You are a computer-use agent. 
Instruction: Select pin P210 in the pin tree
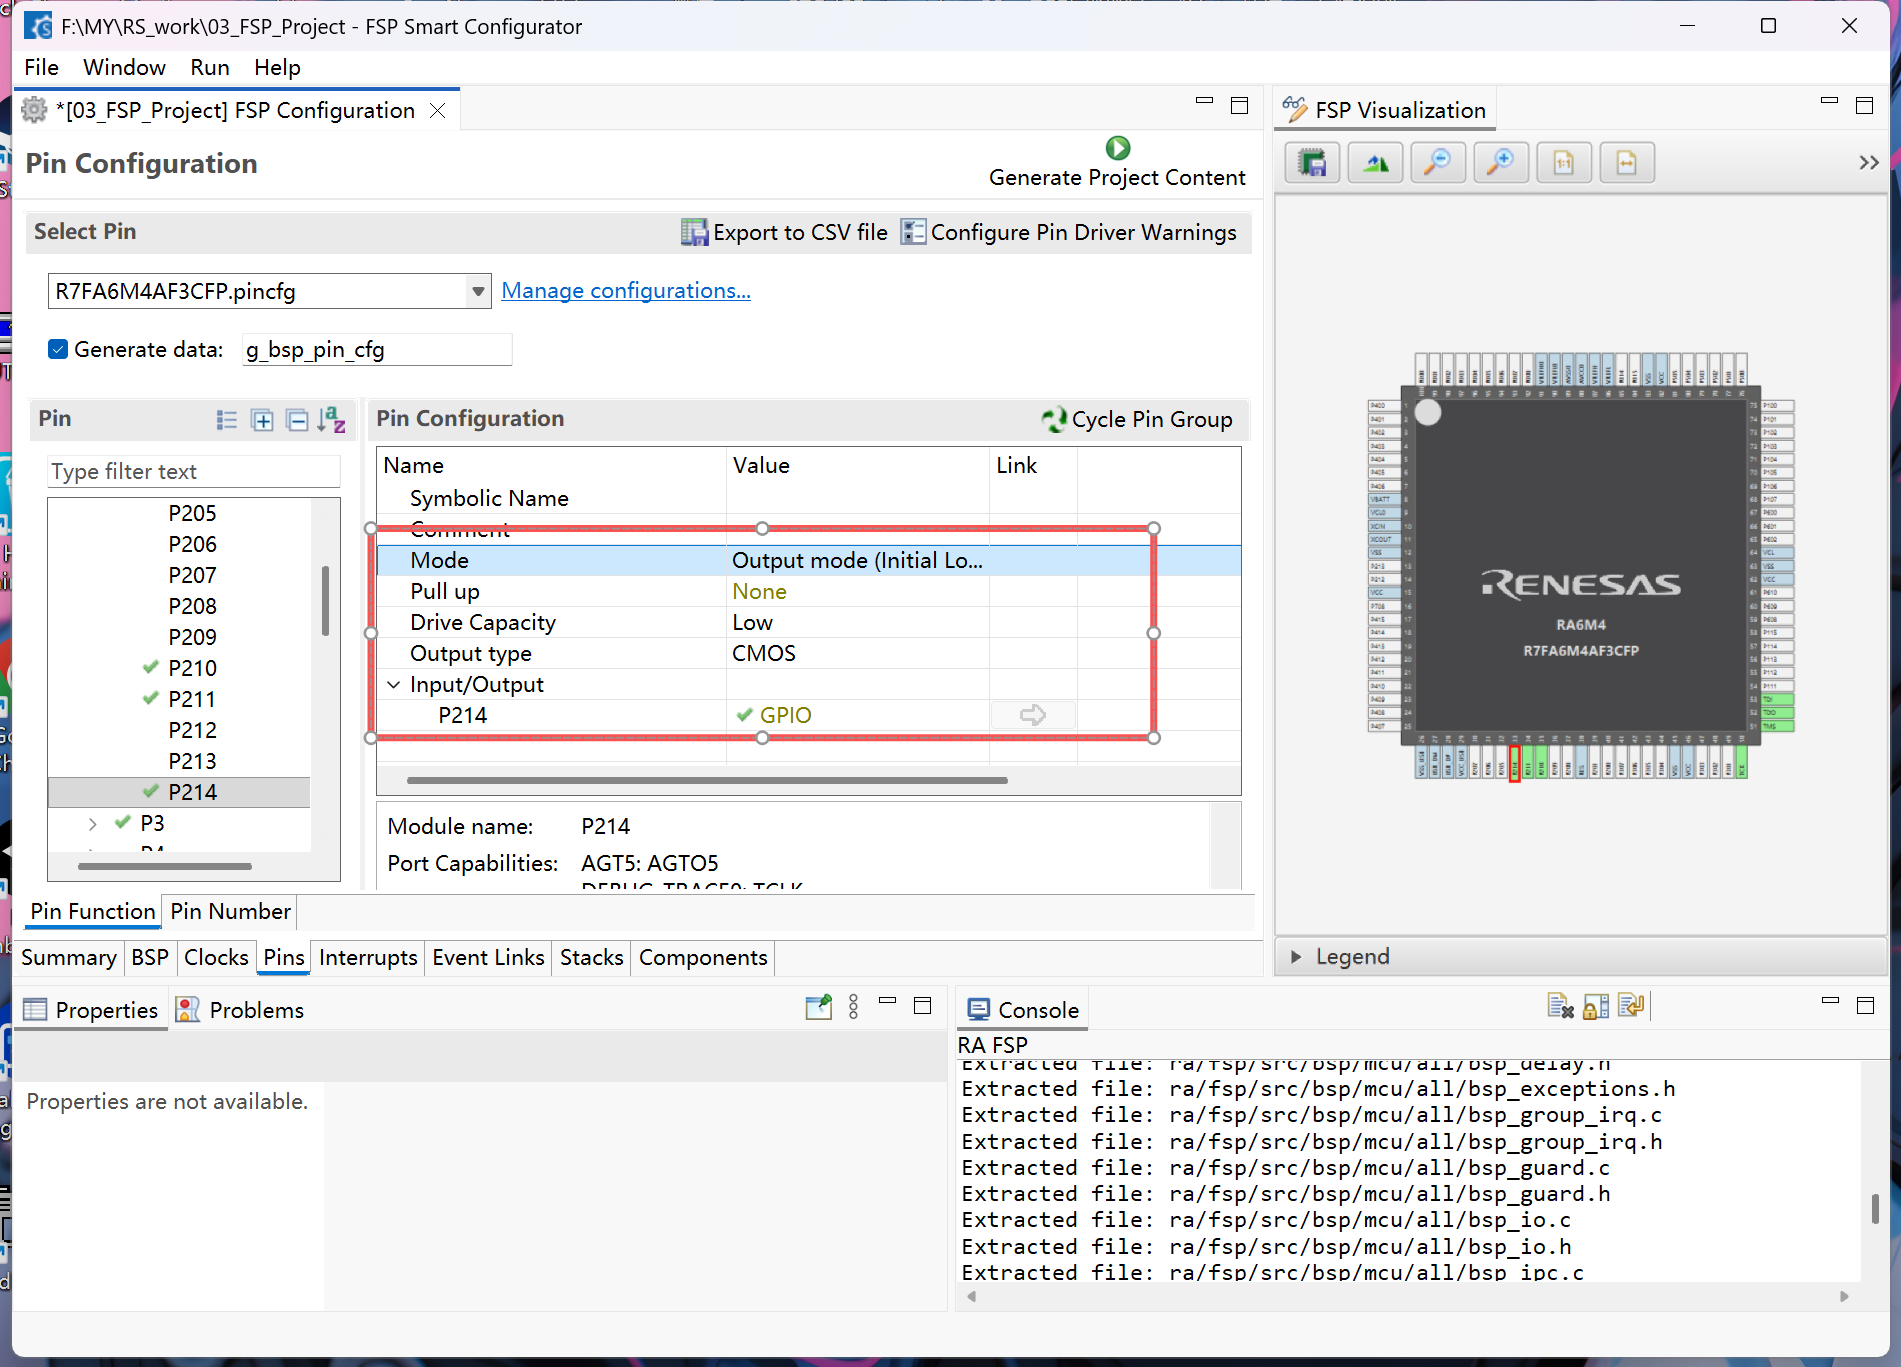192,669
